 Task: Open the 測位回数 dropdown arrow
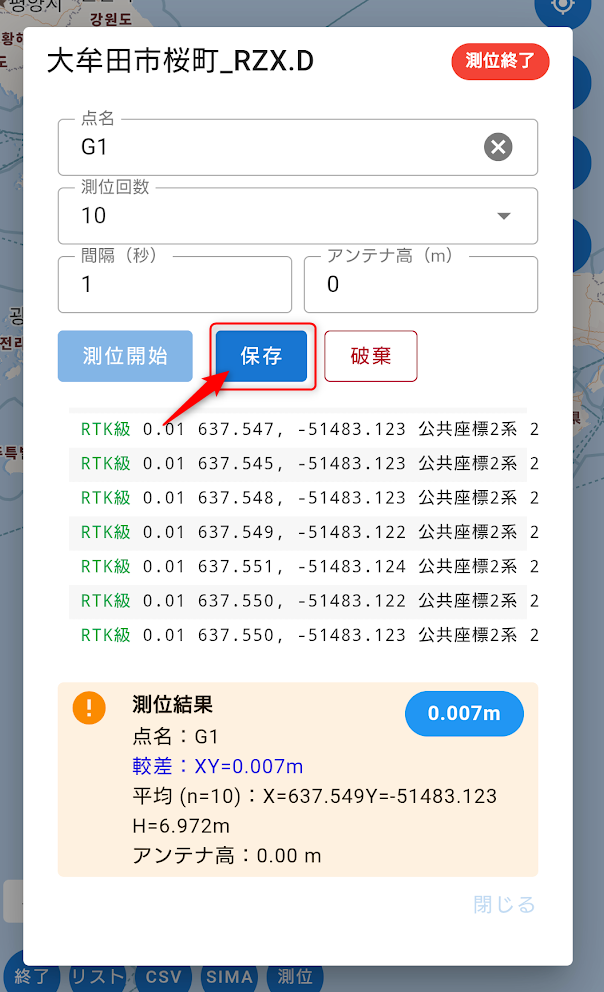click(504, 216)
